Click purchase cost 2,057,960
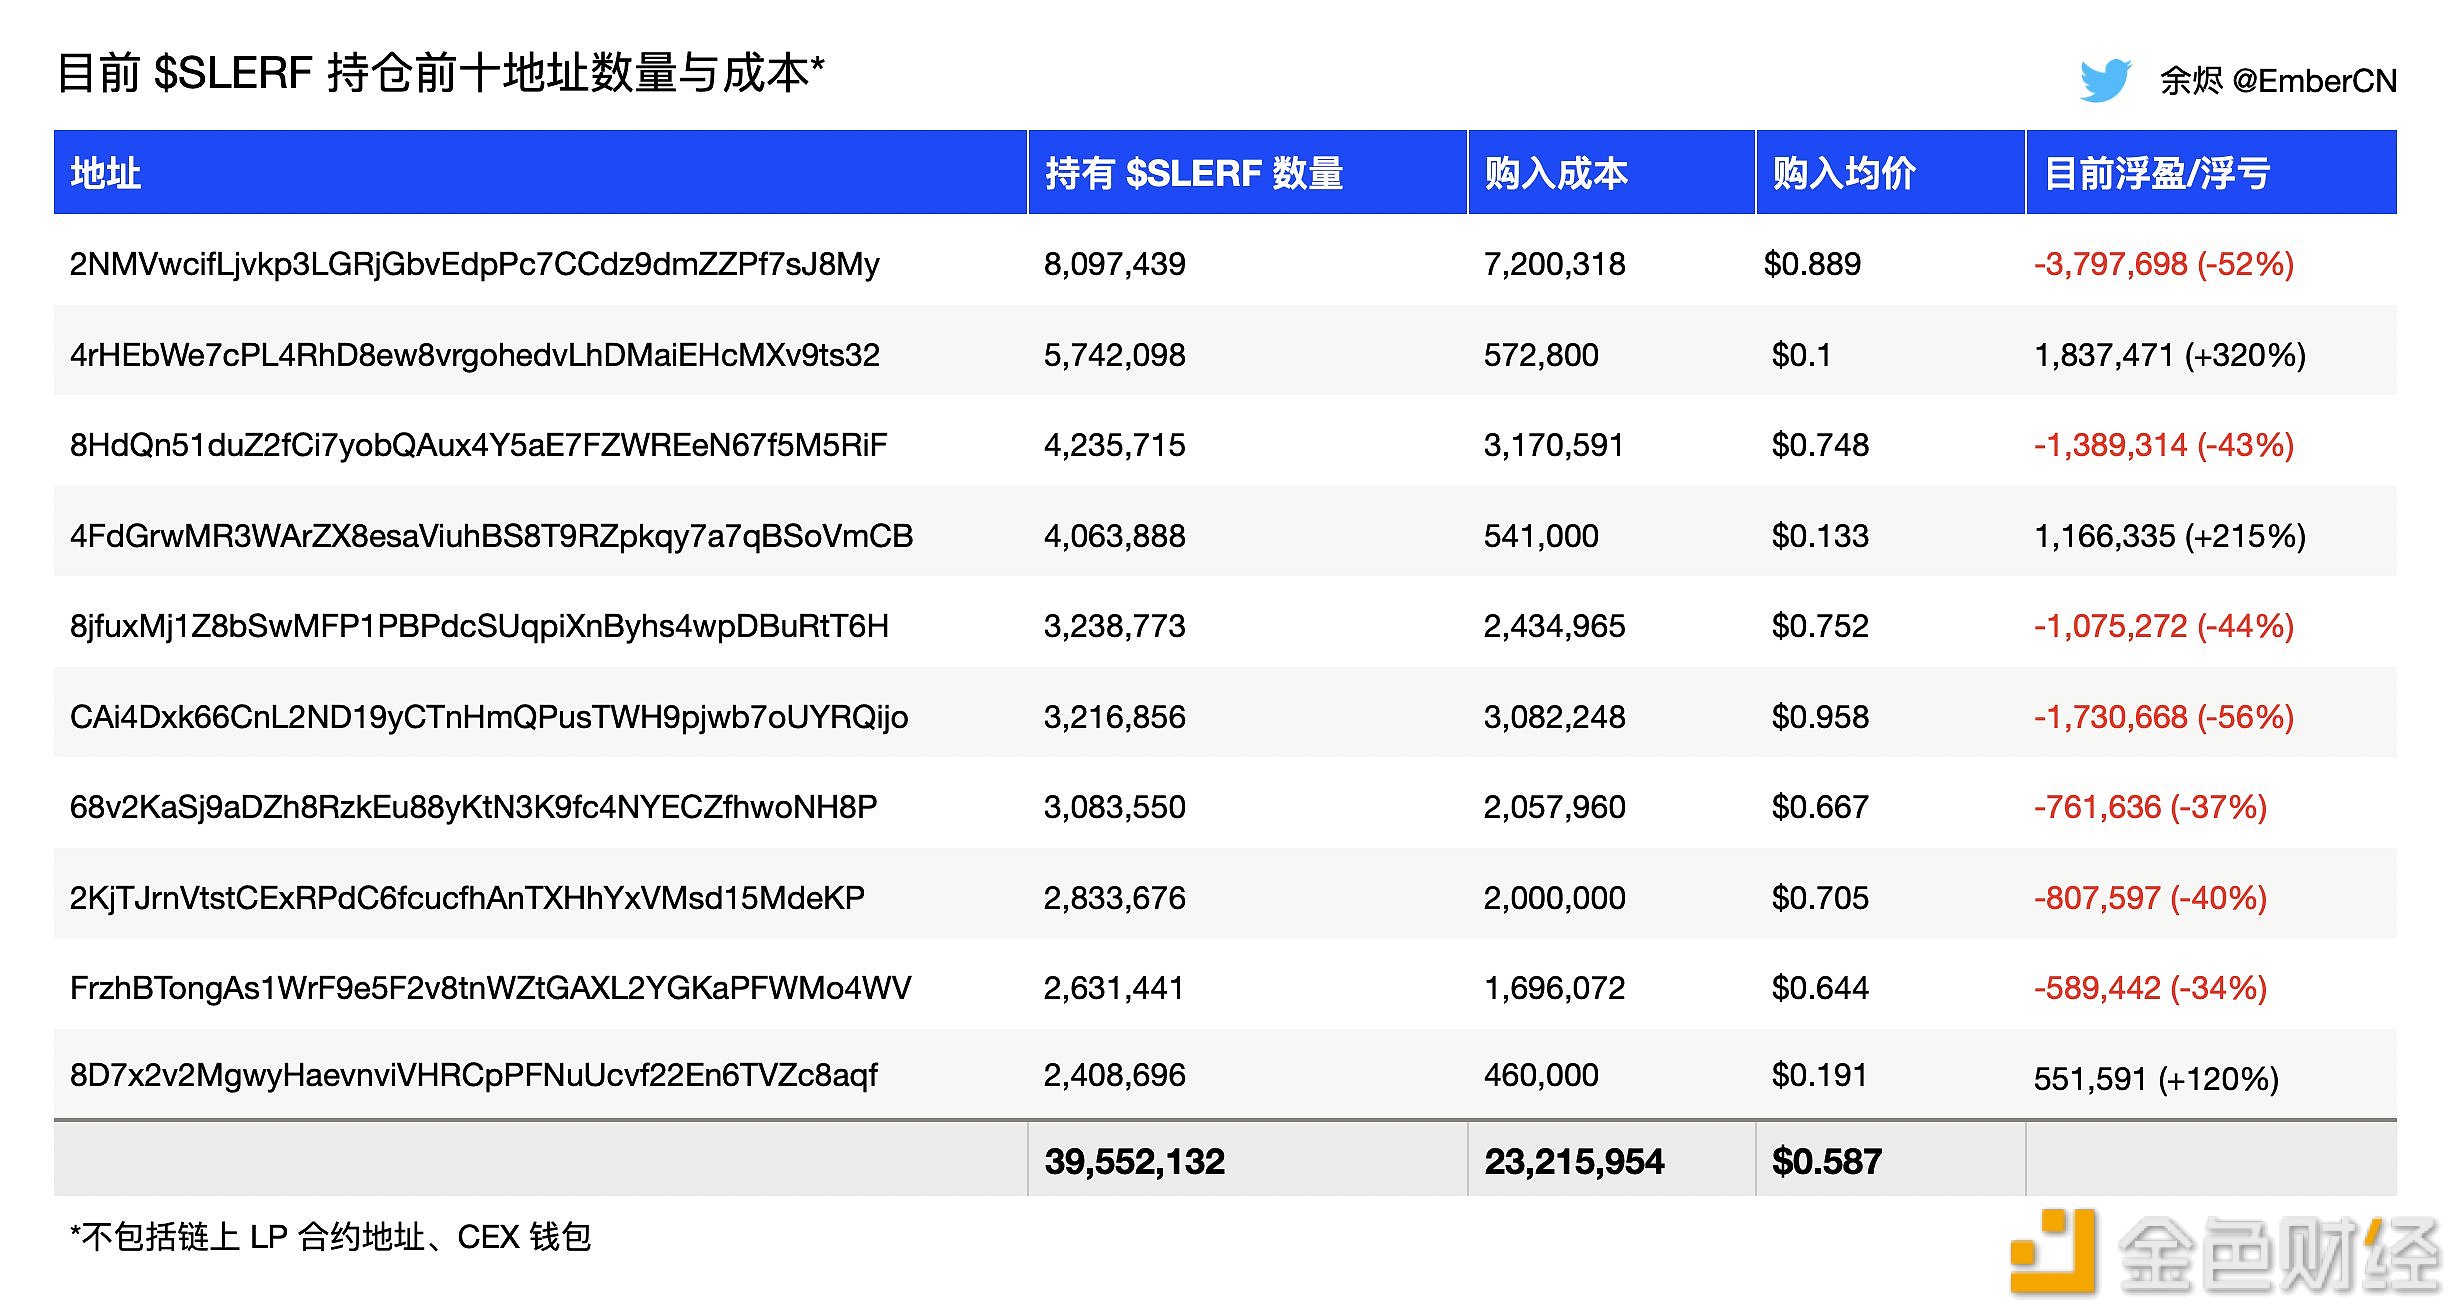The height and width of the screenshot is (1310, 2456). click(x=1555, y=807)
